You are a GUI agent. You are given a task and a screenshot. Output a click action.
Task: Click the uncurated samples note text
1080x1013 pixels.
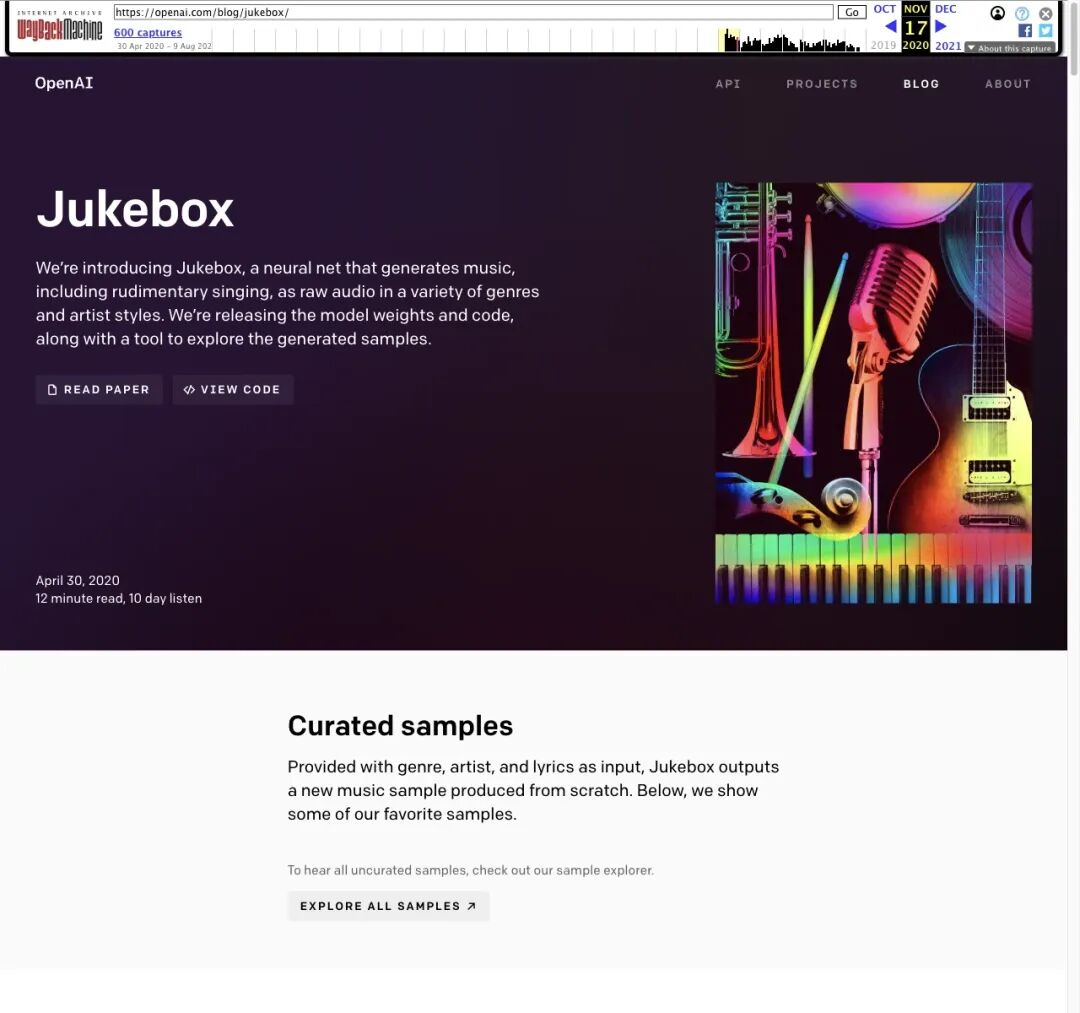click(470, 870)
